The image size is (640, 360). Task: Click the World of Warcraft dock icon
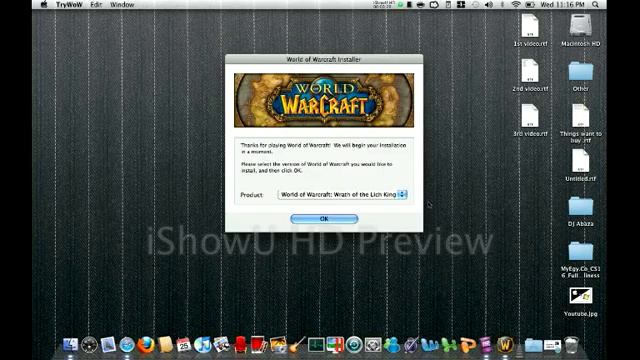coord(505,345)
